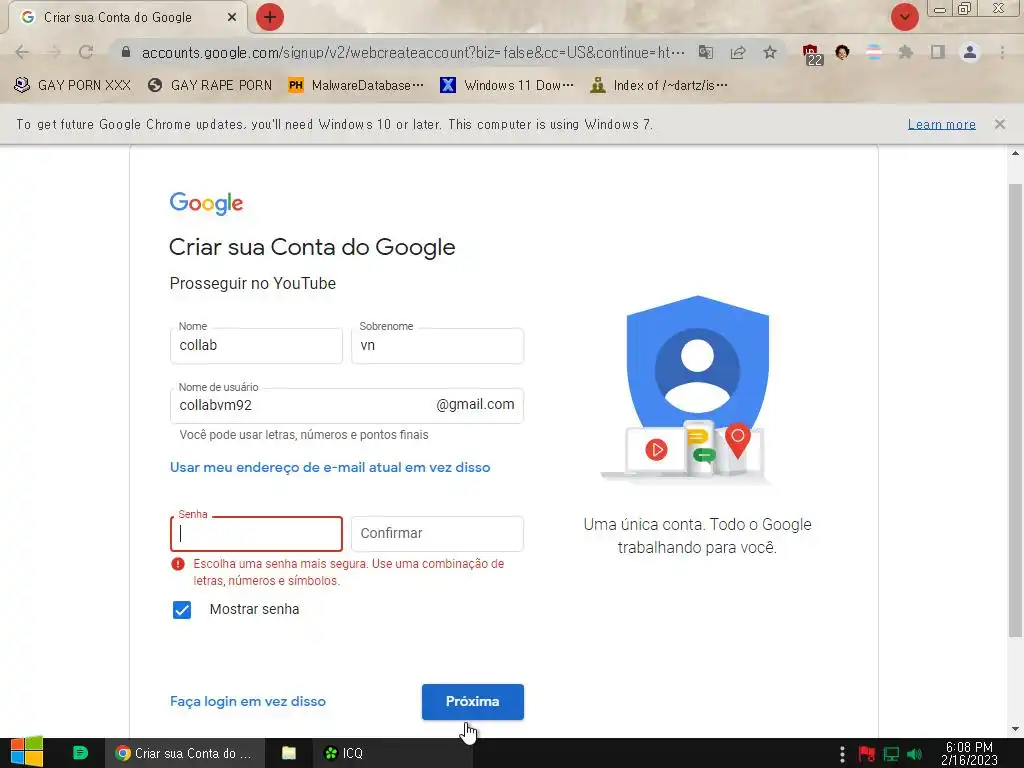The image size is (1024, 768).
Task: Open a new tab with the red plus button
Action: click(270, 17)
